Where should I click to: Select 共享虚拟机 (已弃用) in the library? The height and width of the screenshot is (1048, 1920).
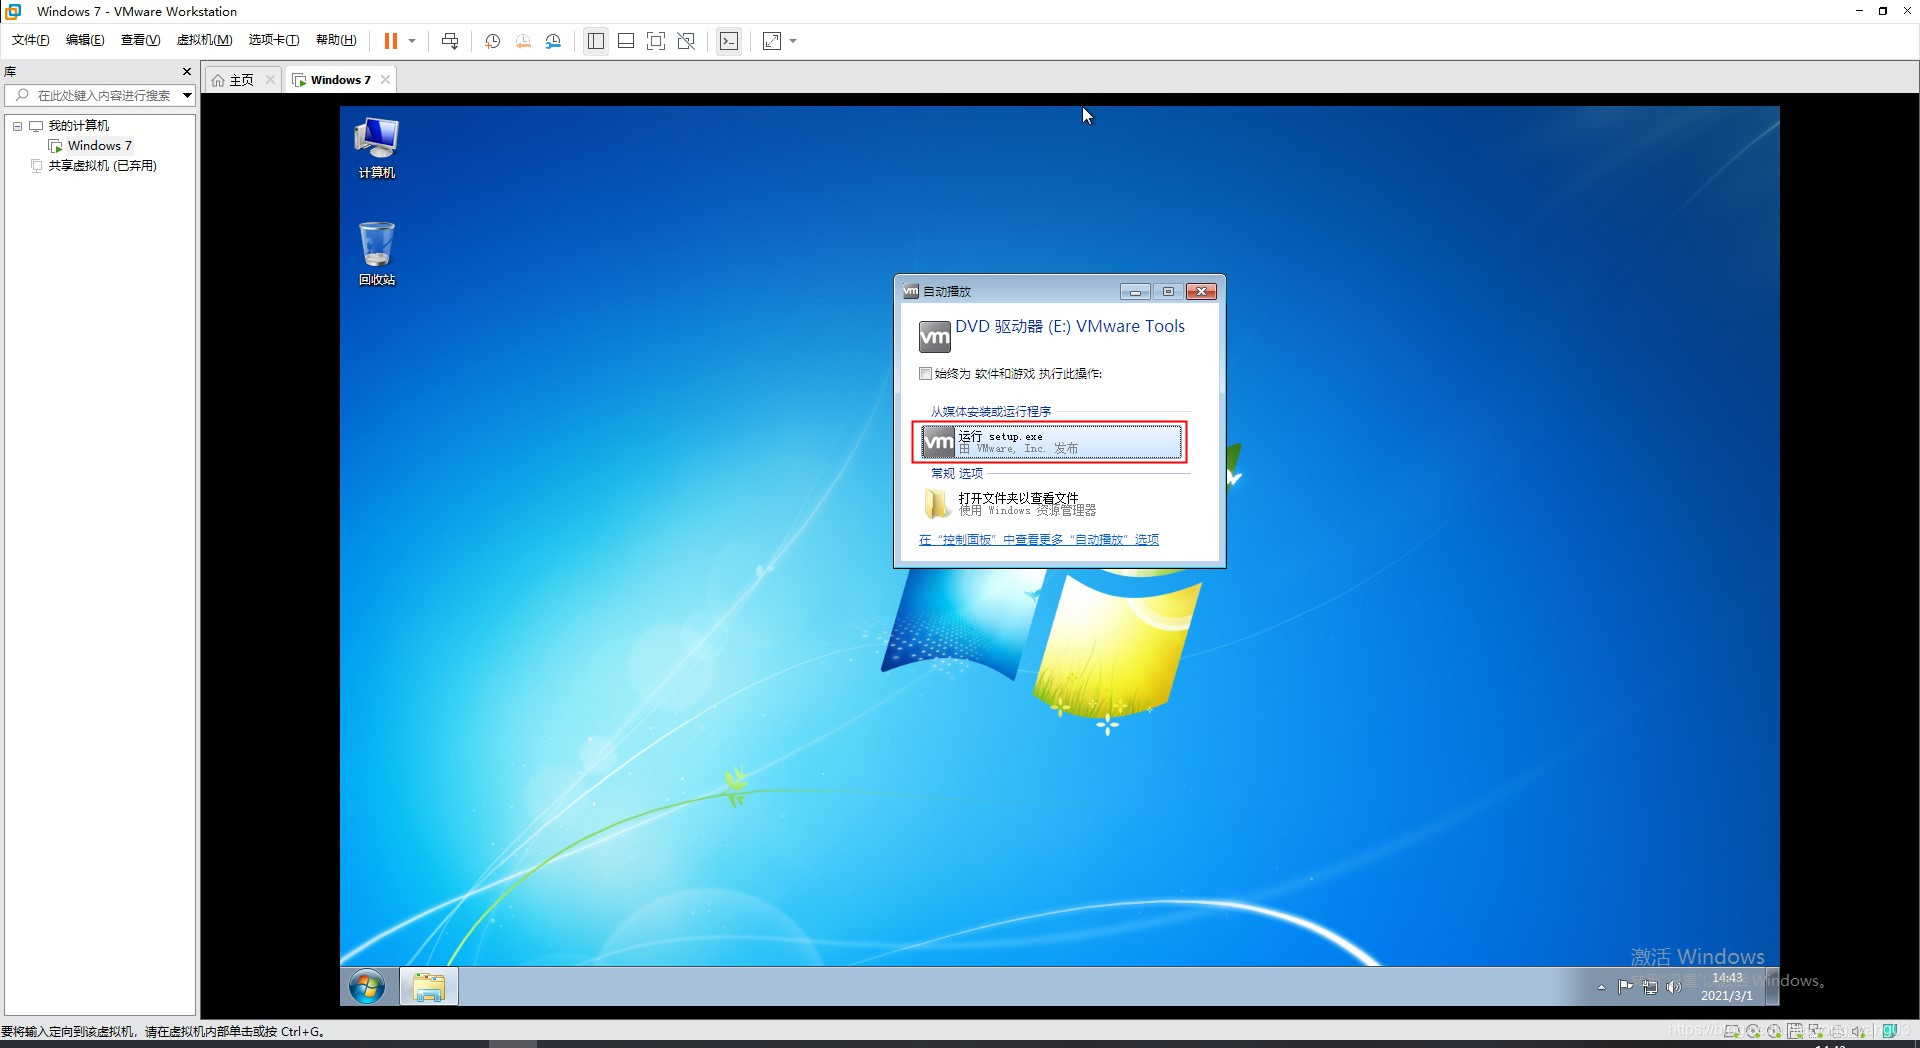click(x=103, y=166)
